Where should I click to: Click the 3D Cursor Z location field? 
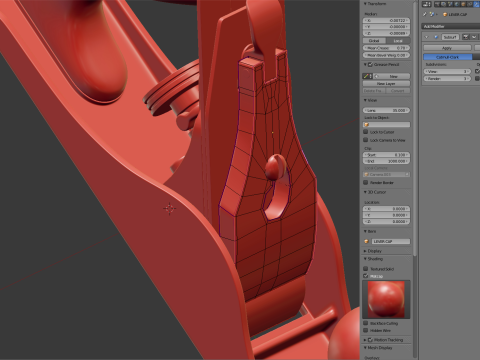(x=386, y=222)
